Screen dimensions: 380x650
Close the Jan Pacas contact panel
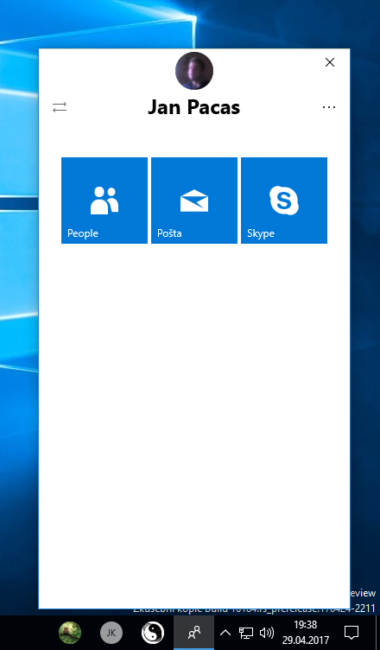pyautogui.click(x=330, y=62)
